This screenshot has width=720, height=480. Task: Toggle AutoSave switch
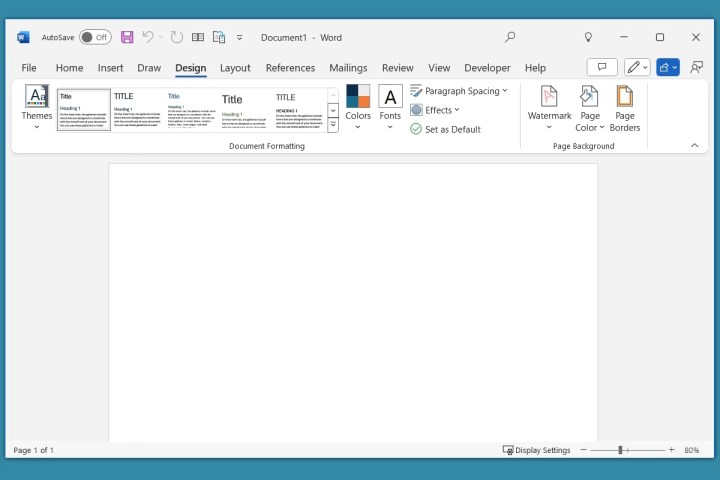[x=95, y=37]
